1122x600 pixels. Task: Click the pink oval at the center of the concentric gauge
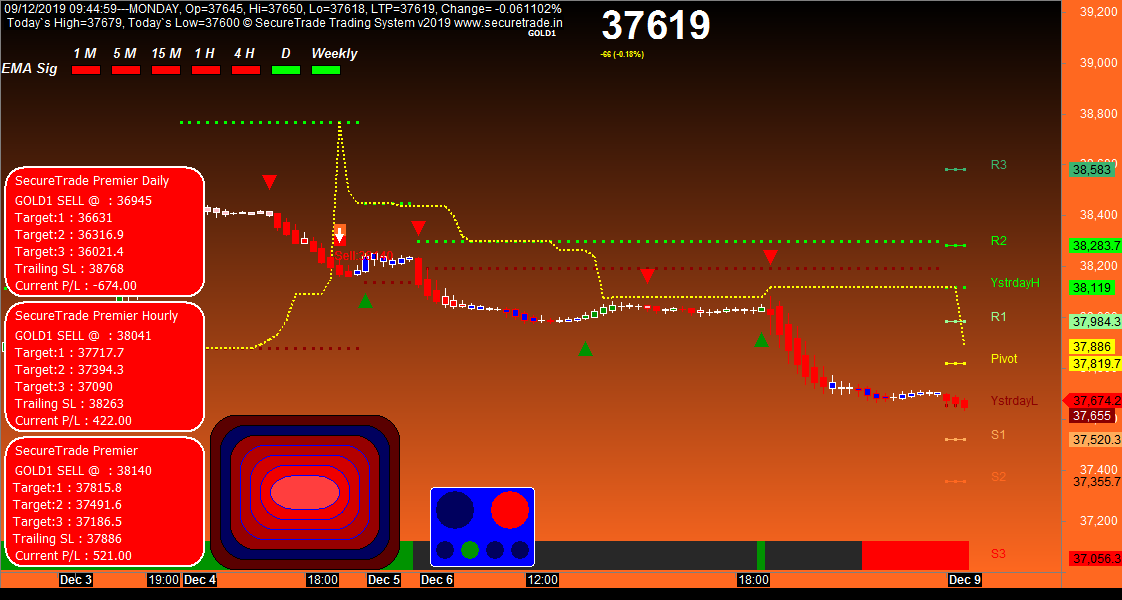[304, 492]
